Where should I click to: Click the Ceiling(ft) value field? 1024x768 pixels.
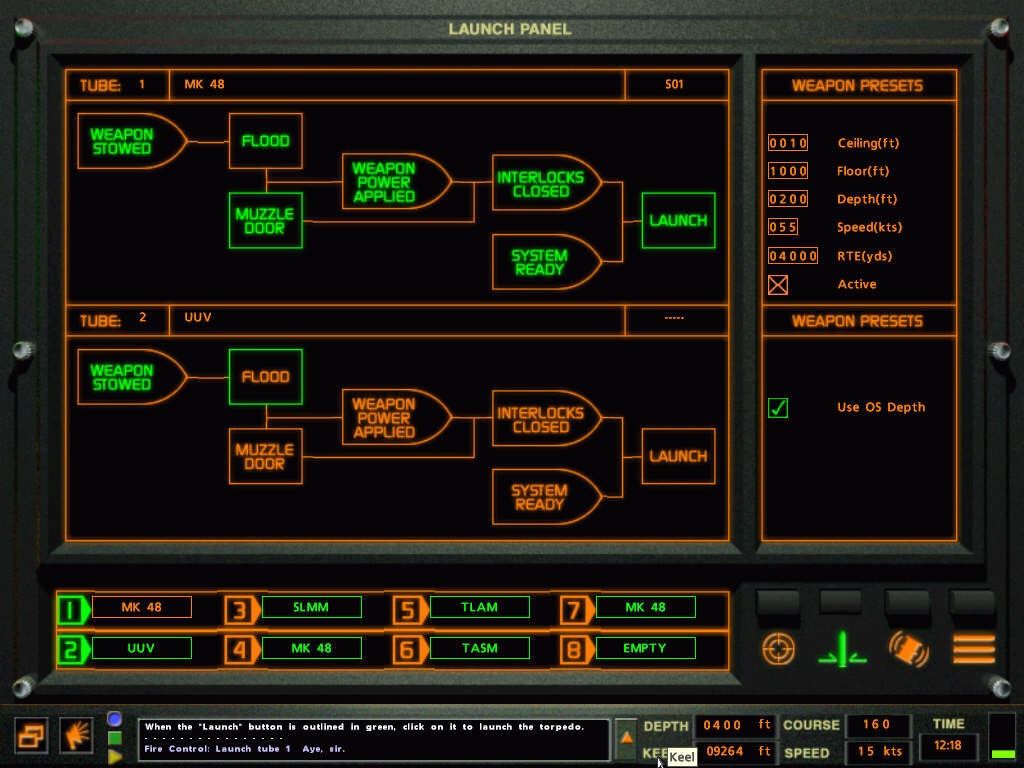788,143
